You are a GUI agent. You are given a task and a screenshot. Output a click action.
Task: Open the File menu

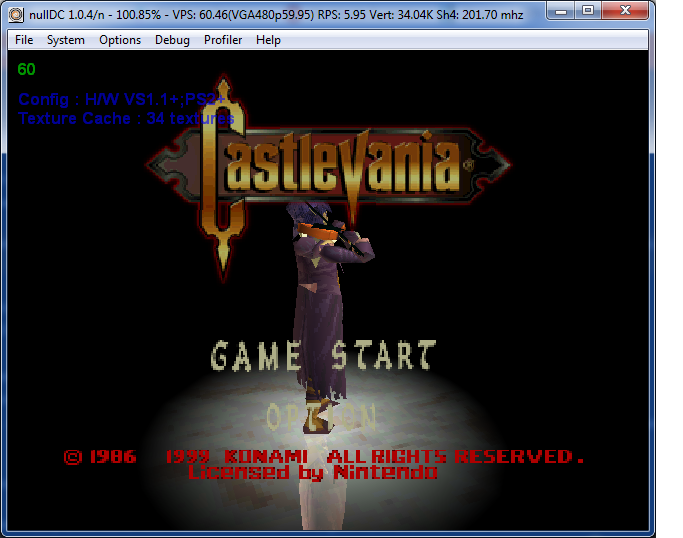[24, 40]
